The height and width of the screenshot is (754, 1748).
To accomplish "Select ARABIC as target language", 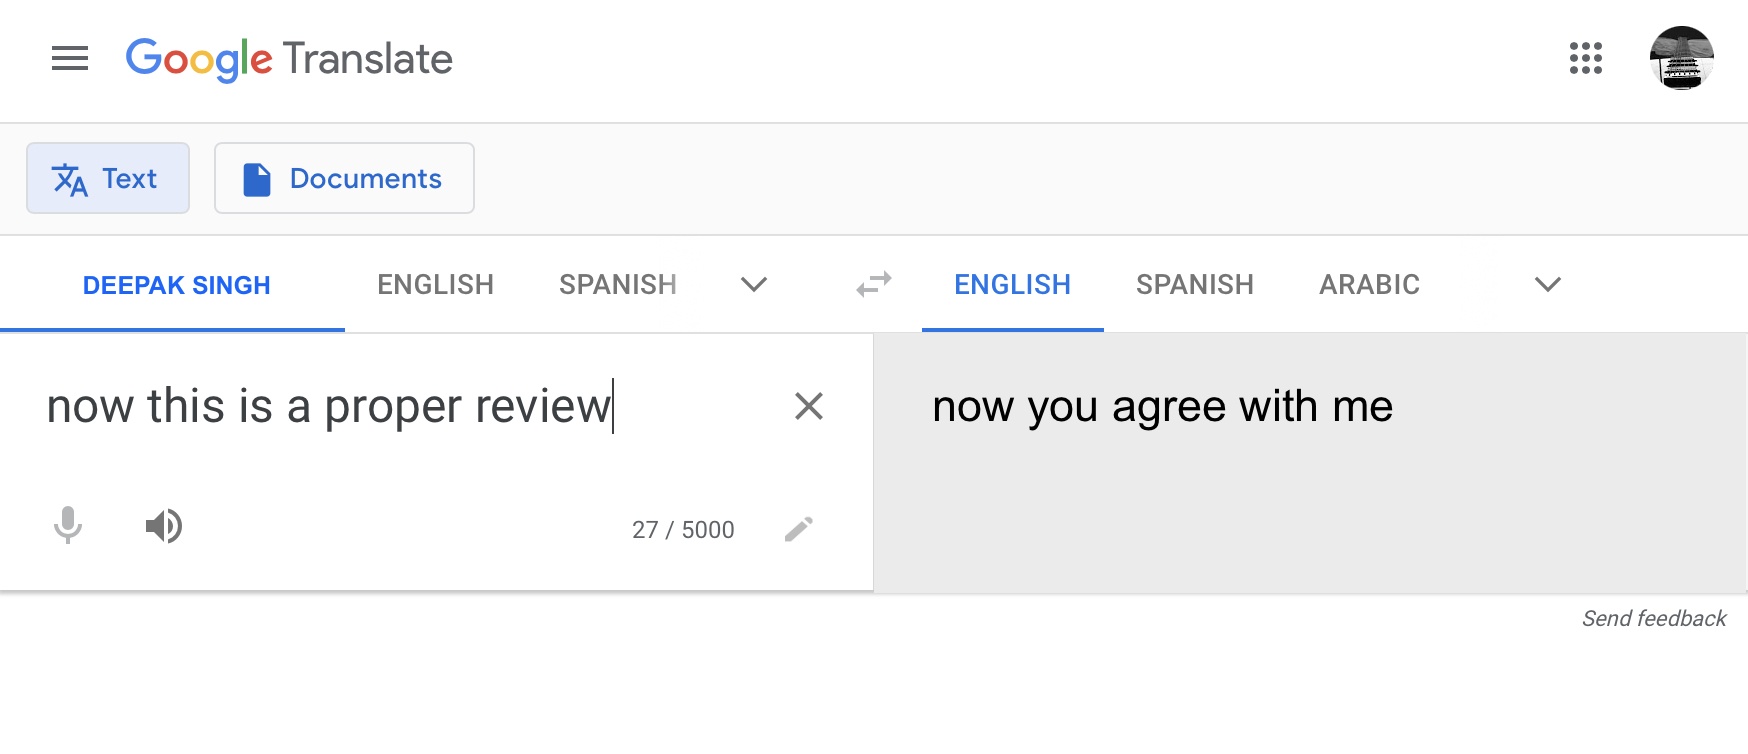I will coord(1370,285).
